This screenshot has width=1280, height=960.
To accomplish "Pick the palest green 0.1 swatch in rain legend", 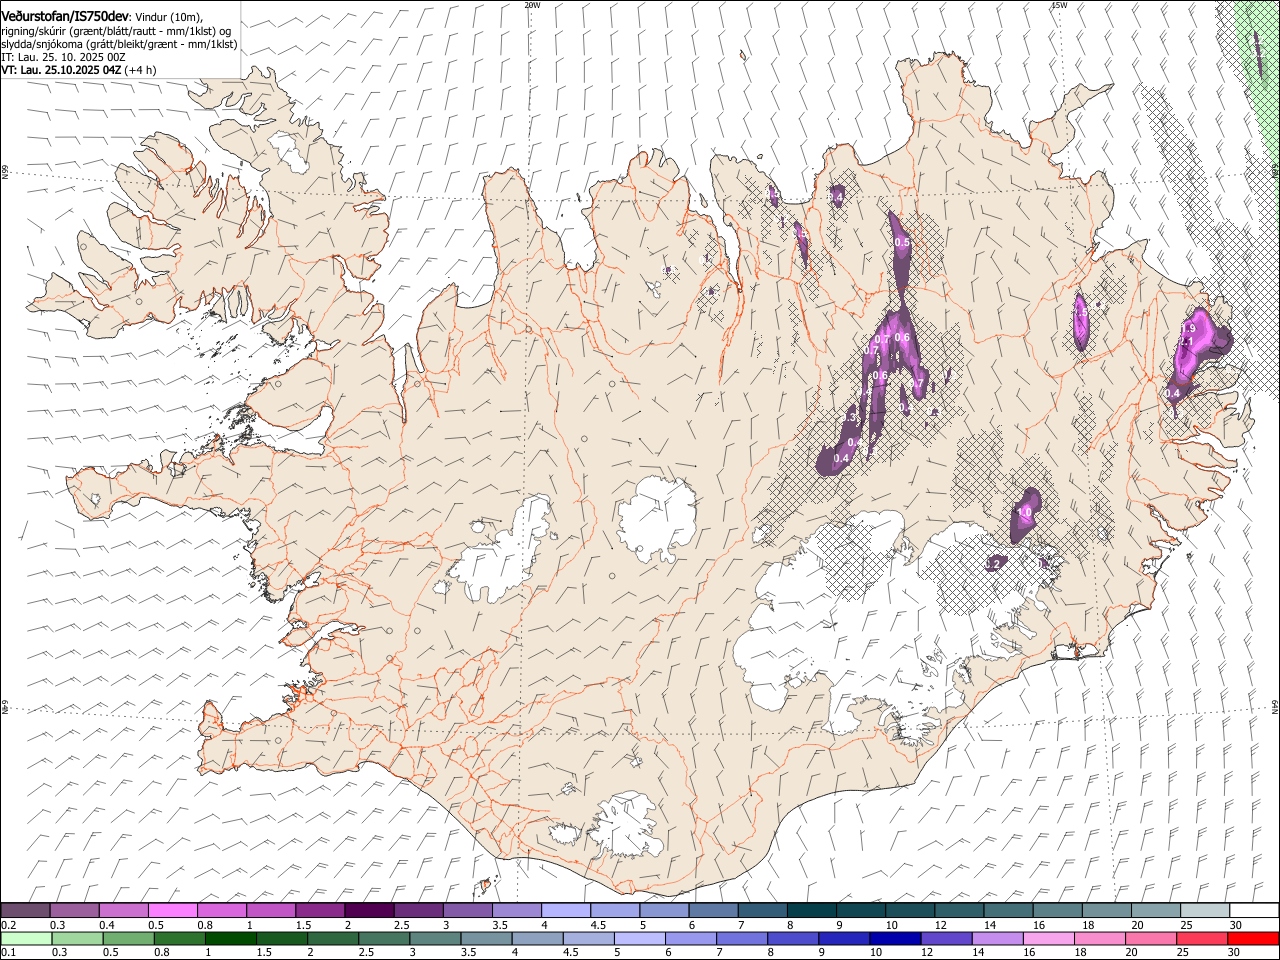I will click(x=26, y=938).
